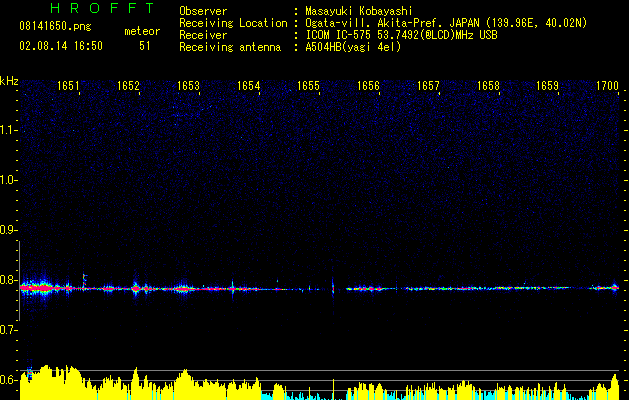
Task: Click the 1.1 kHz axis label
Action: click(x=8, y=130)
